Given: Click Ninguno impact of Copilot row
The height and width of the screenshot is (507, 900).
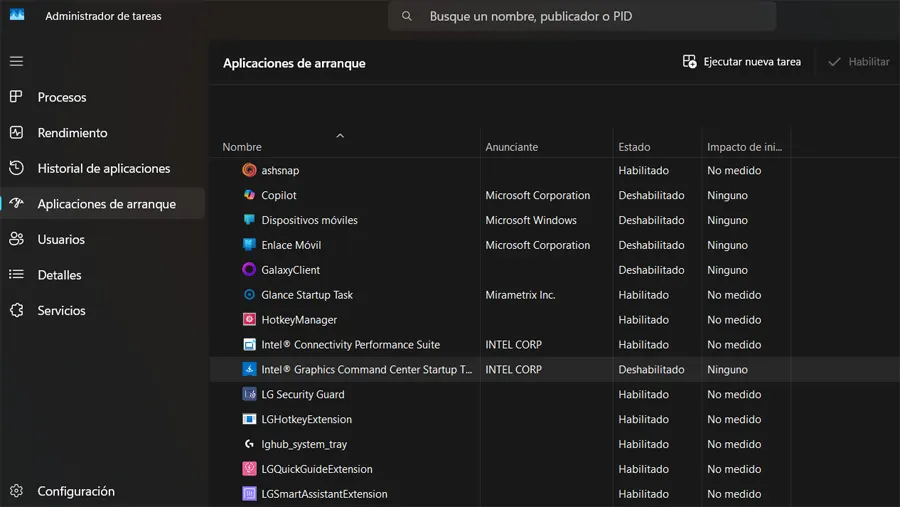Looking at the screenshot, I should (727, 195).
